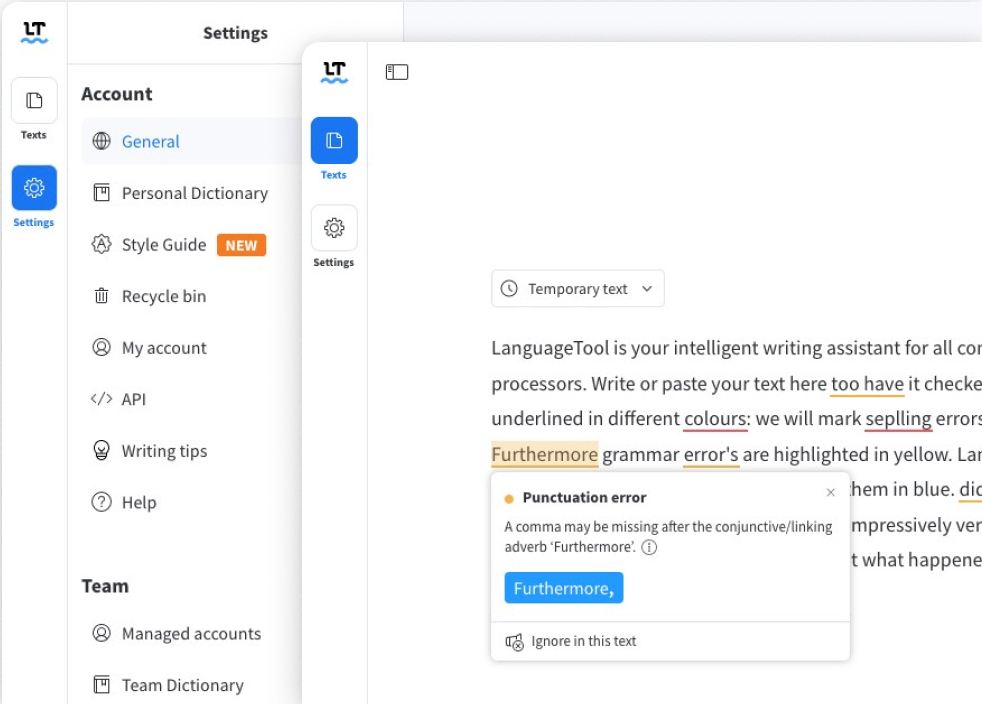Click the Writing tips lightbulb icon

point(101,450)
